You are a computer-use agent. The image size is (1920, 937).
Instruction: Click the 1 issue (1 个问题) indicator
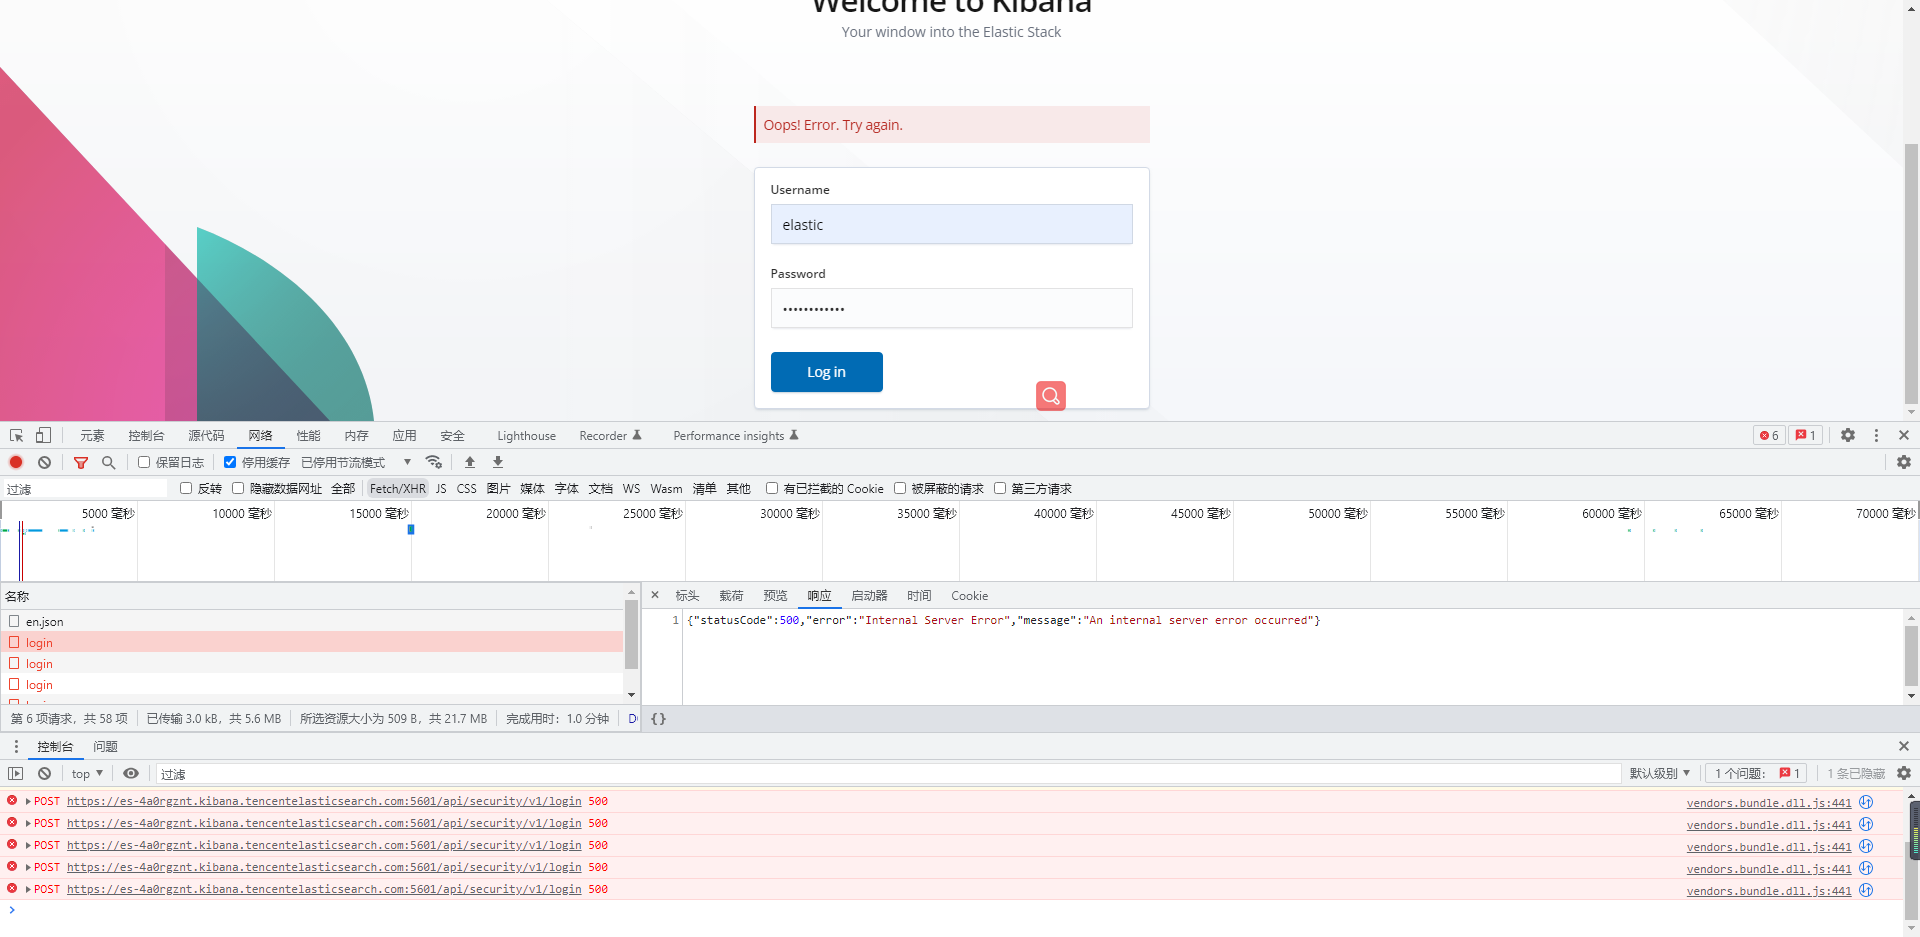(x=1757, y=773)
